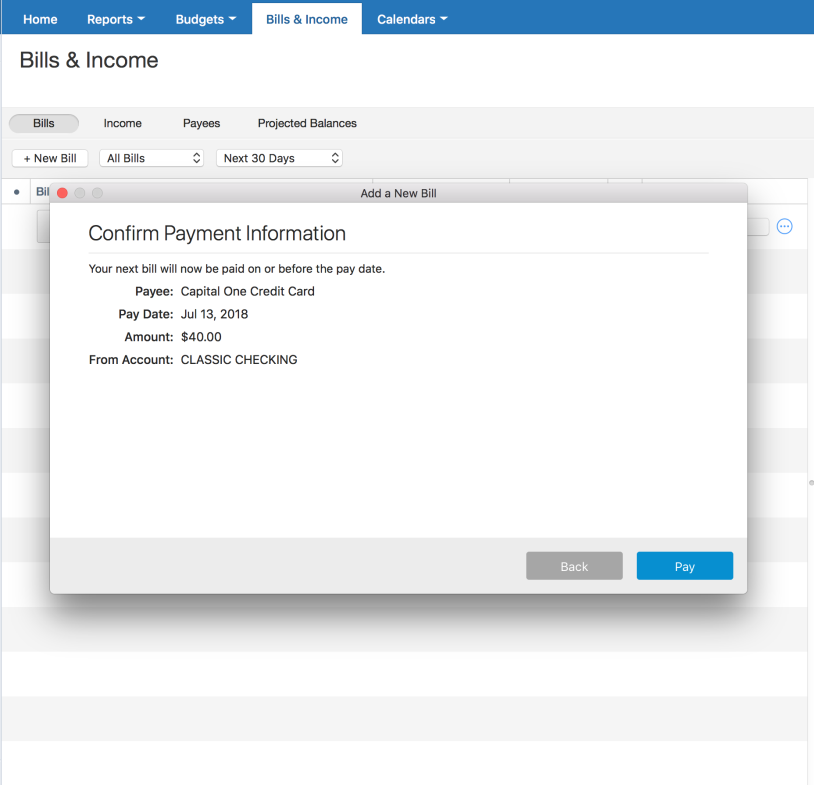Viewport: 814px width, 785px height.
Task: Click the Add a New Bill title bar
Action: (x=398, y=193)
